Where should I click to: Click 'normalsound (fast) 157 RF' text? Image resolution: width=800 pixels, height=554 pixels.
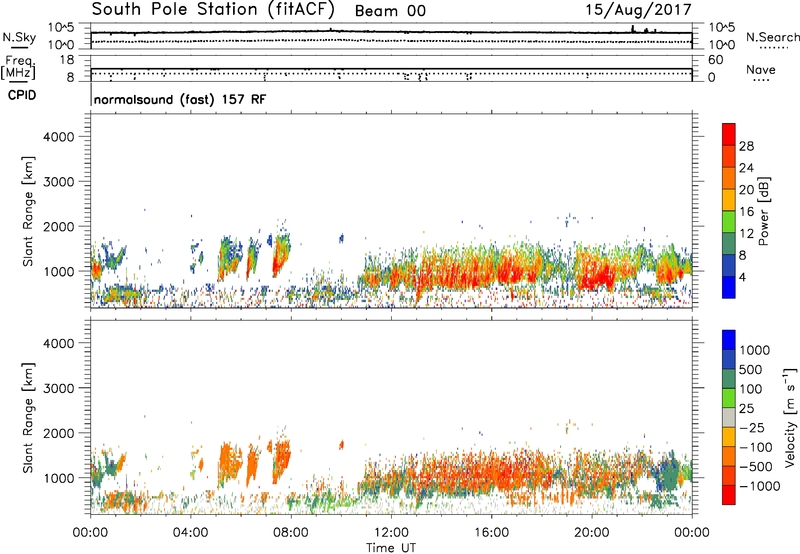click(180, 99)
